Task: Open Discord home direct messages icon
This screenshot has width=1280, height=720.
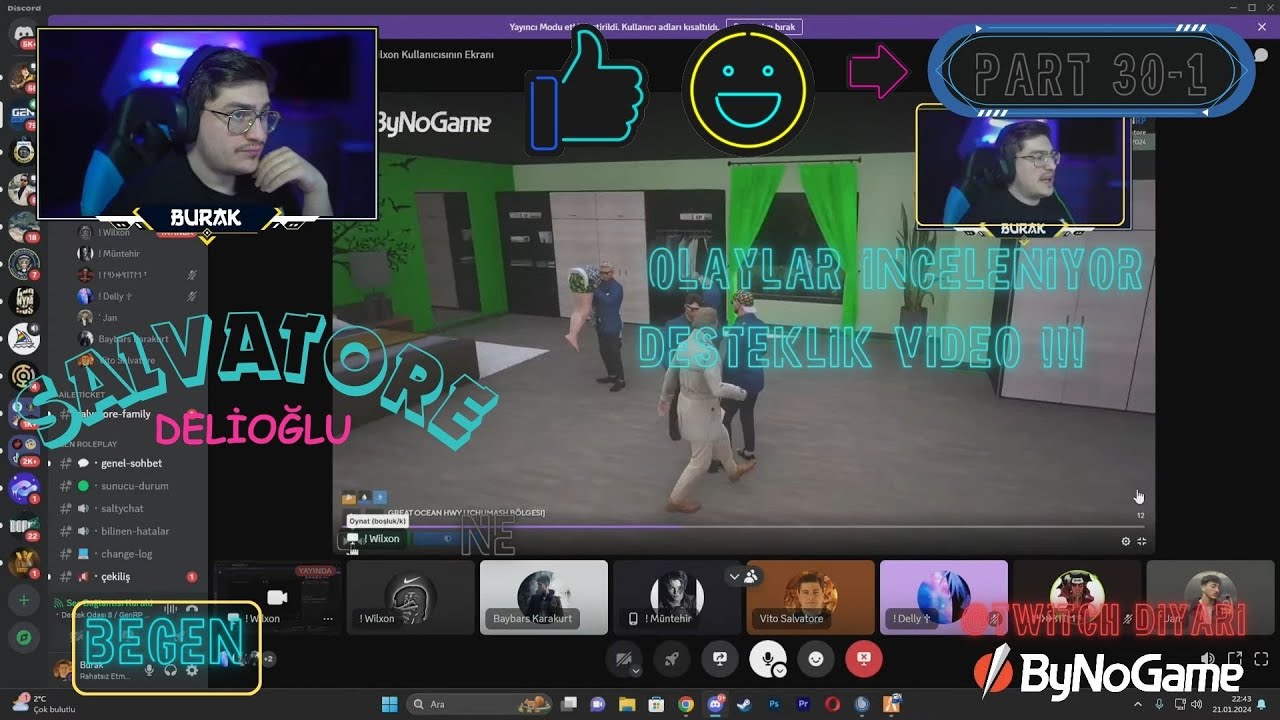Action: click(23, 34)
